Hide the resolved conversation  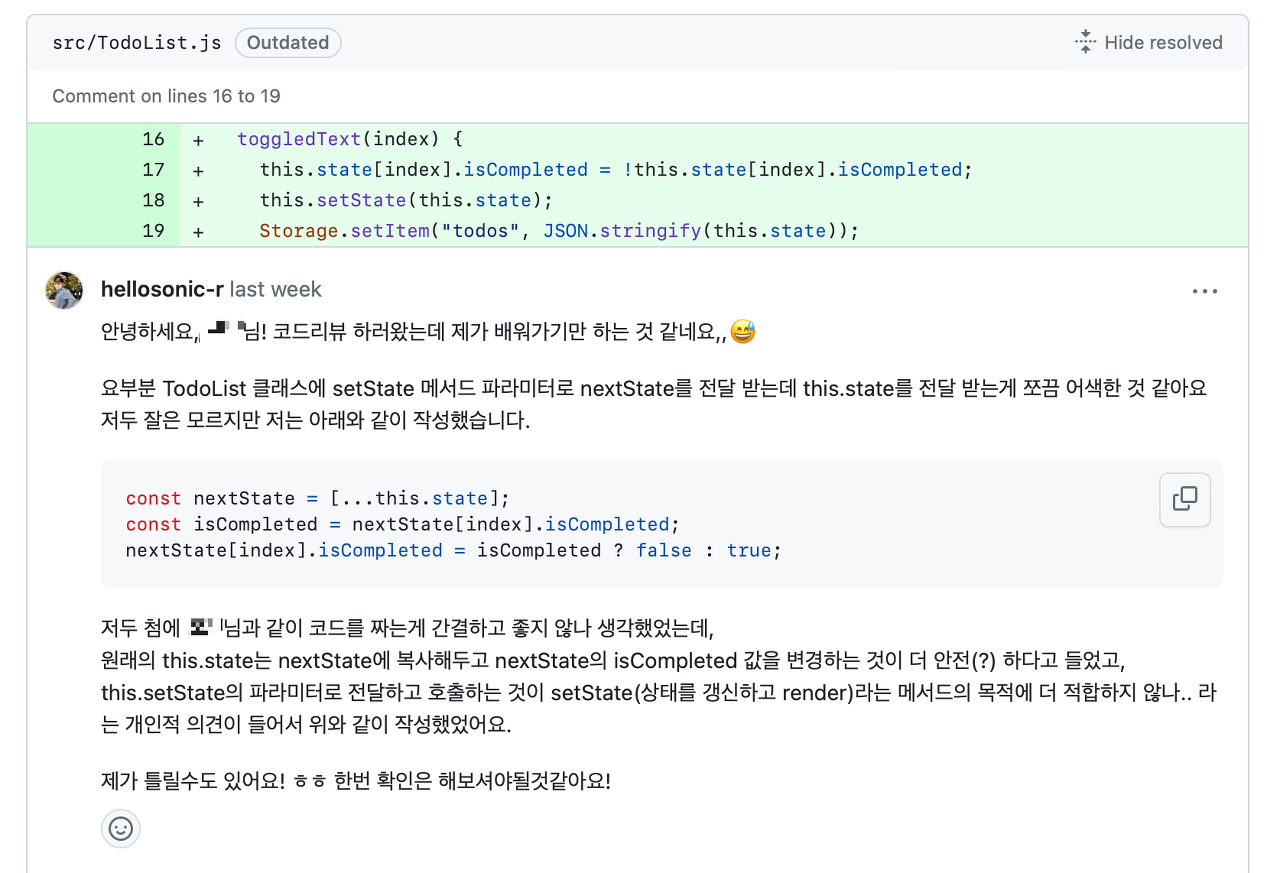tap(1148, 42)
